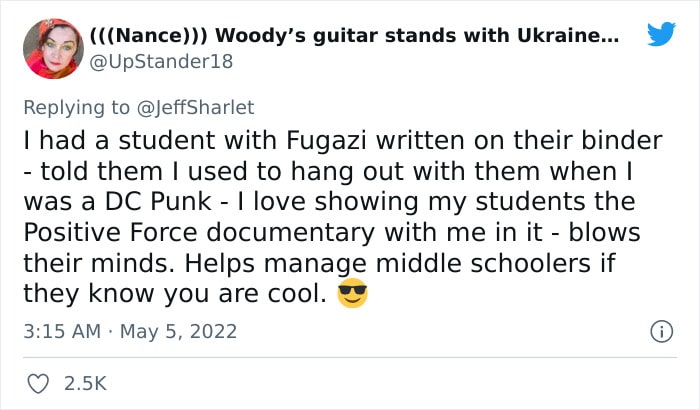Like the tweet with heart icon
This screenshot has height=410, width=700.
click(38, 384)
